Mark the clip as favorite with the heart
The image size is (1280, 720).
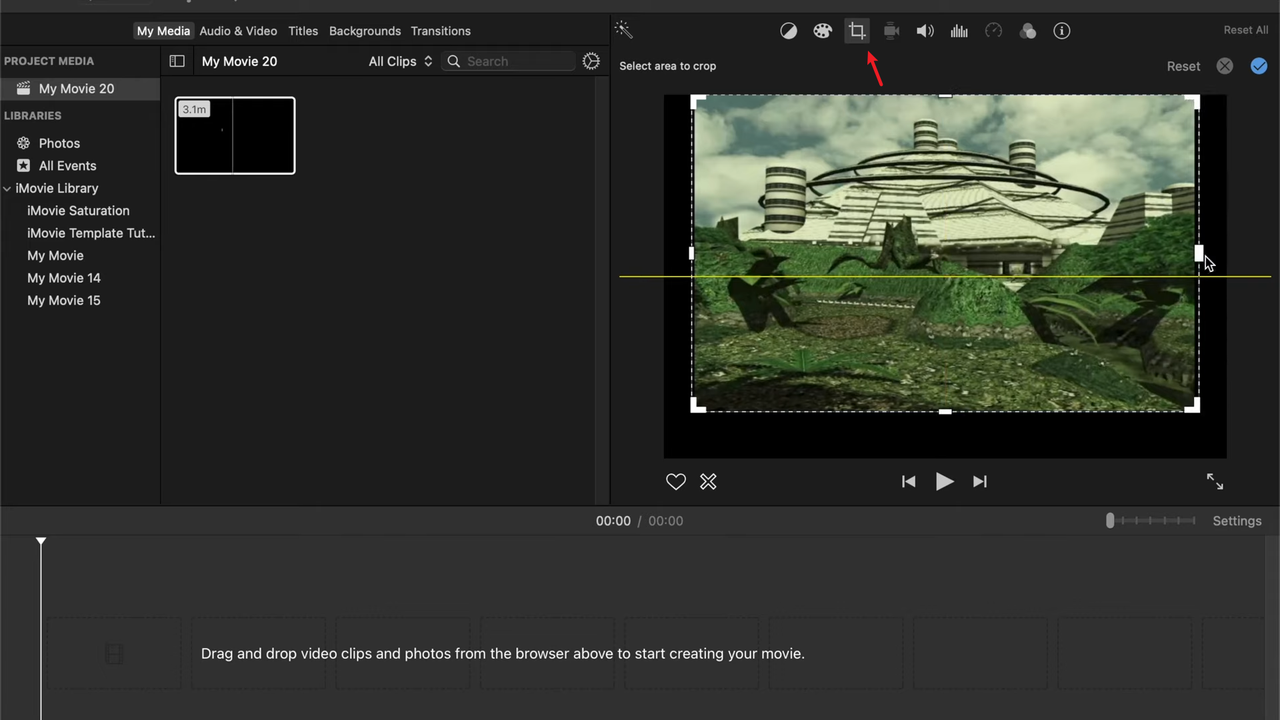676,481
